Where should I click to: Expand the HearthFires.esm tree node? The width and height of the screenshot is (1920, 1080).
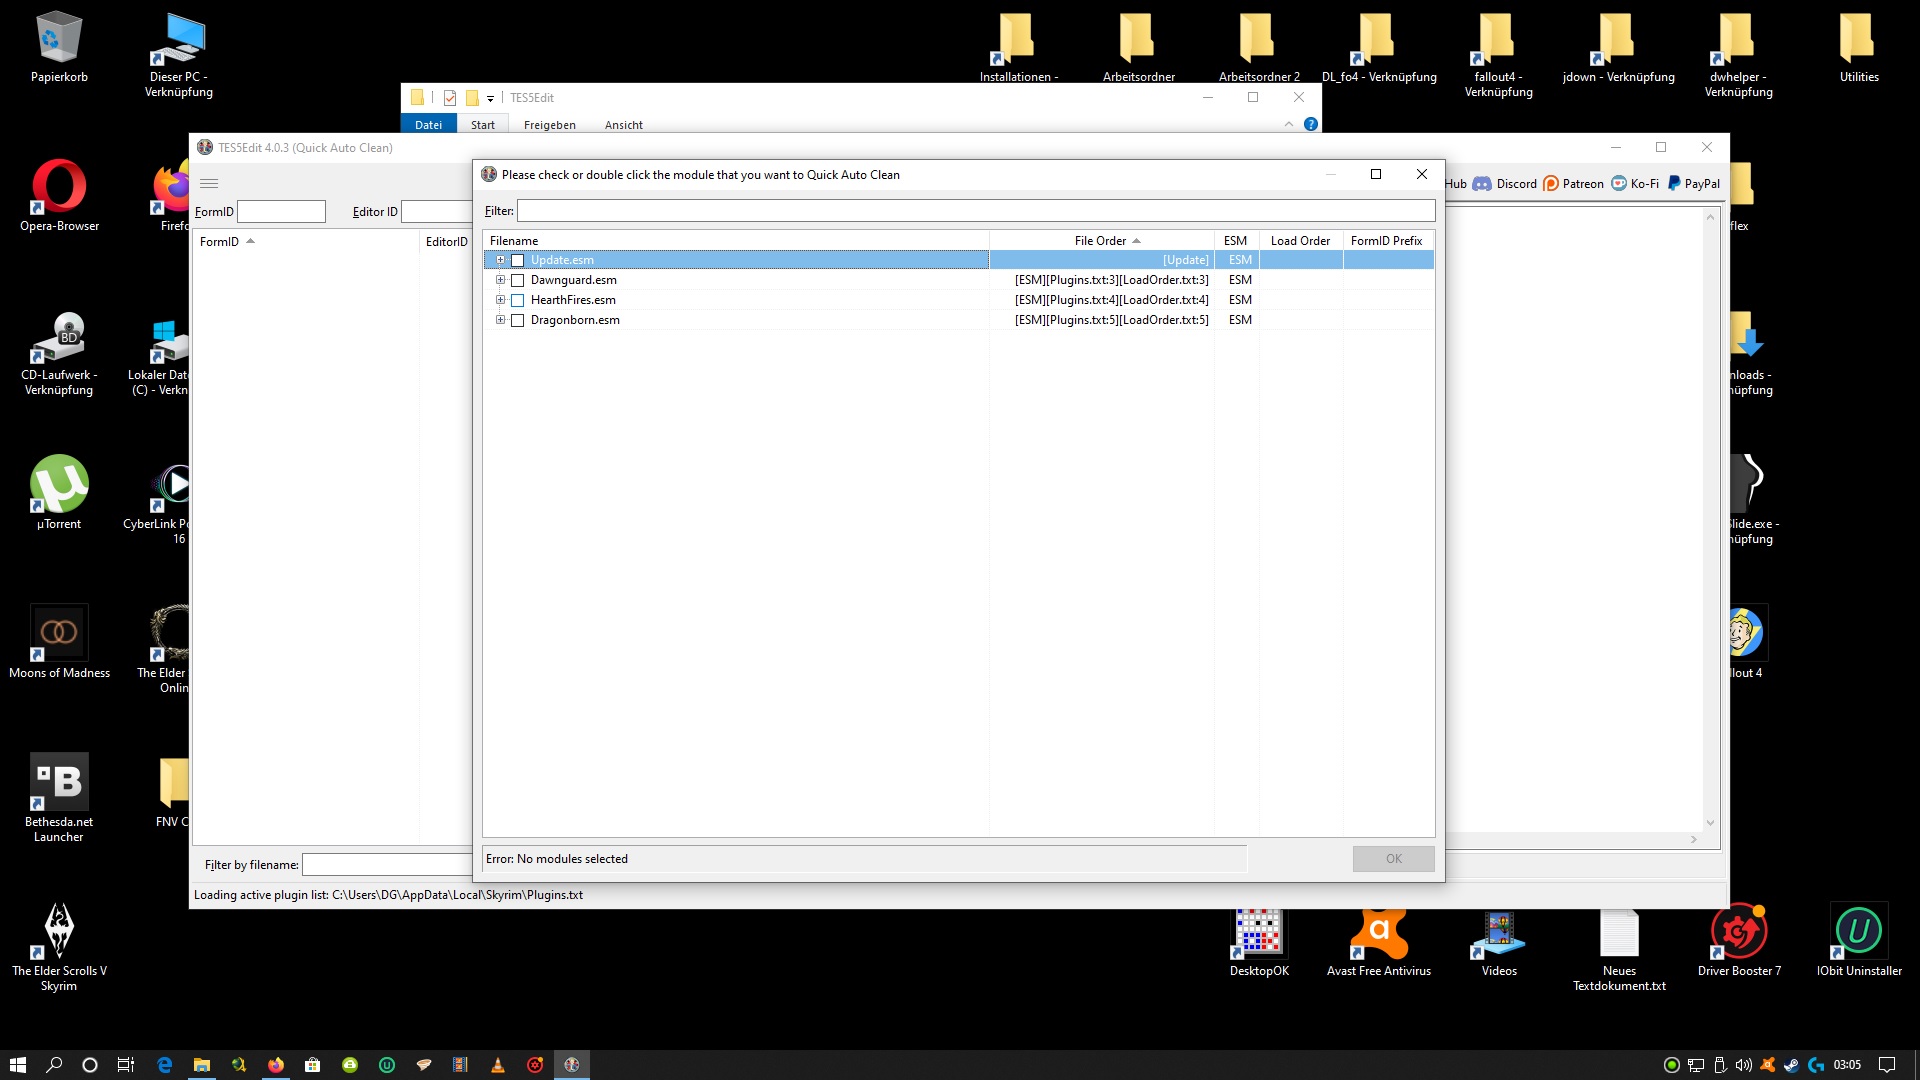pos(501,300)
